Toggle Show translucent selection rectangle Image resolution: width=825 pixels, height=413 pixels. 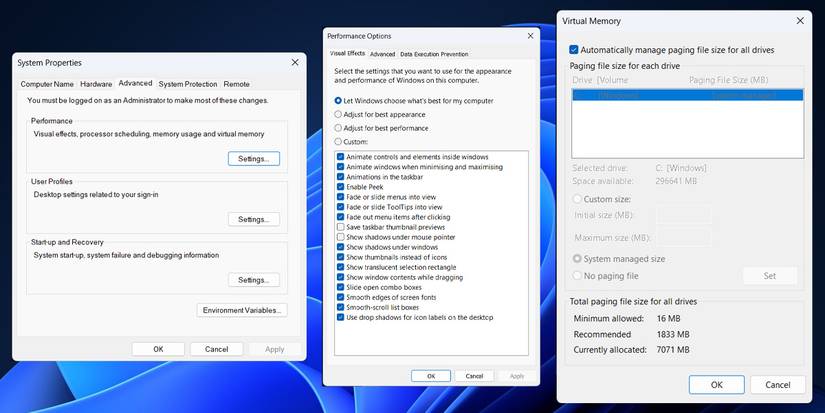click(340, 267)
